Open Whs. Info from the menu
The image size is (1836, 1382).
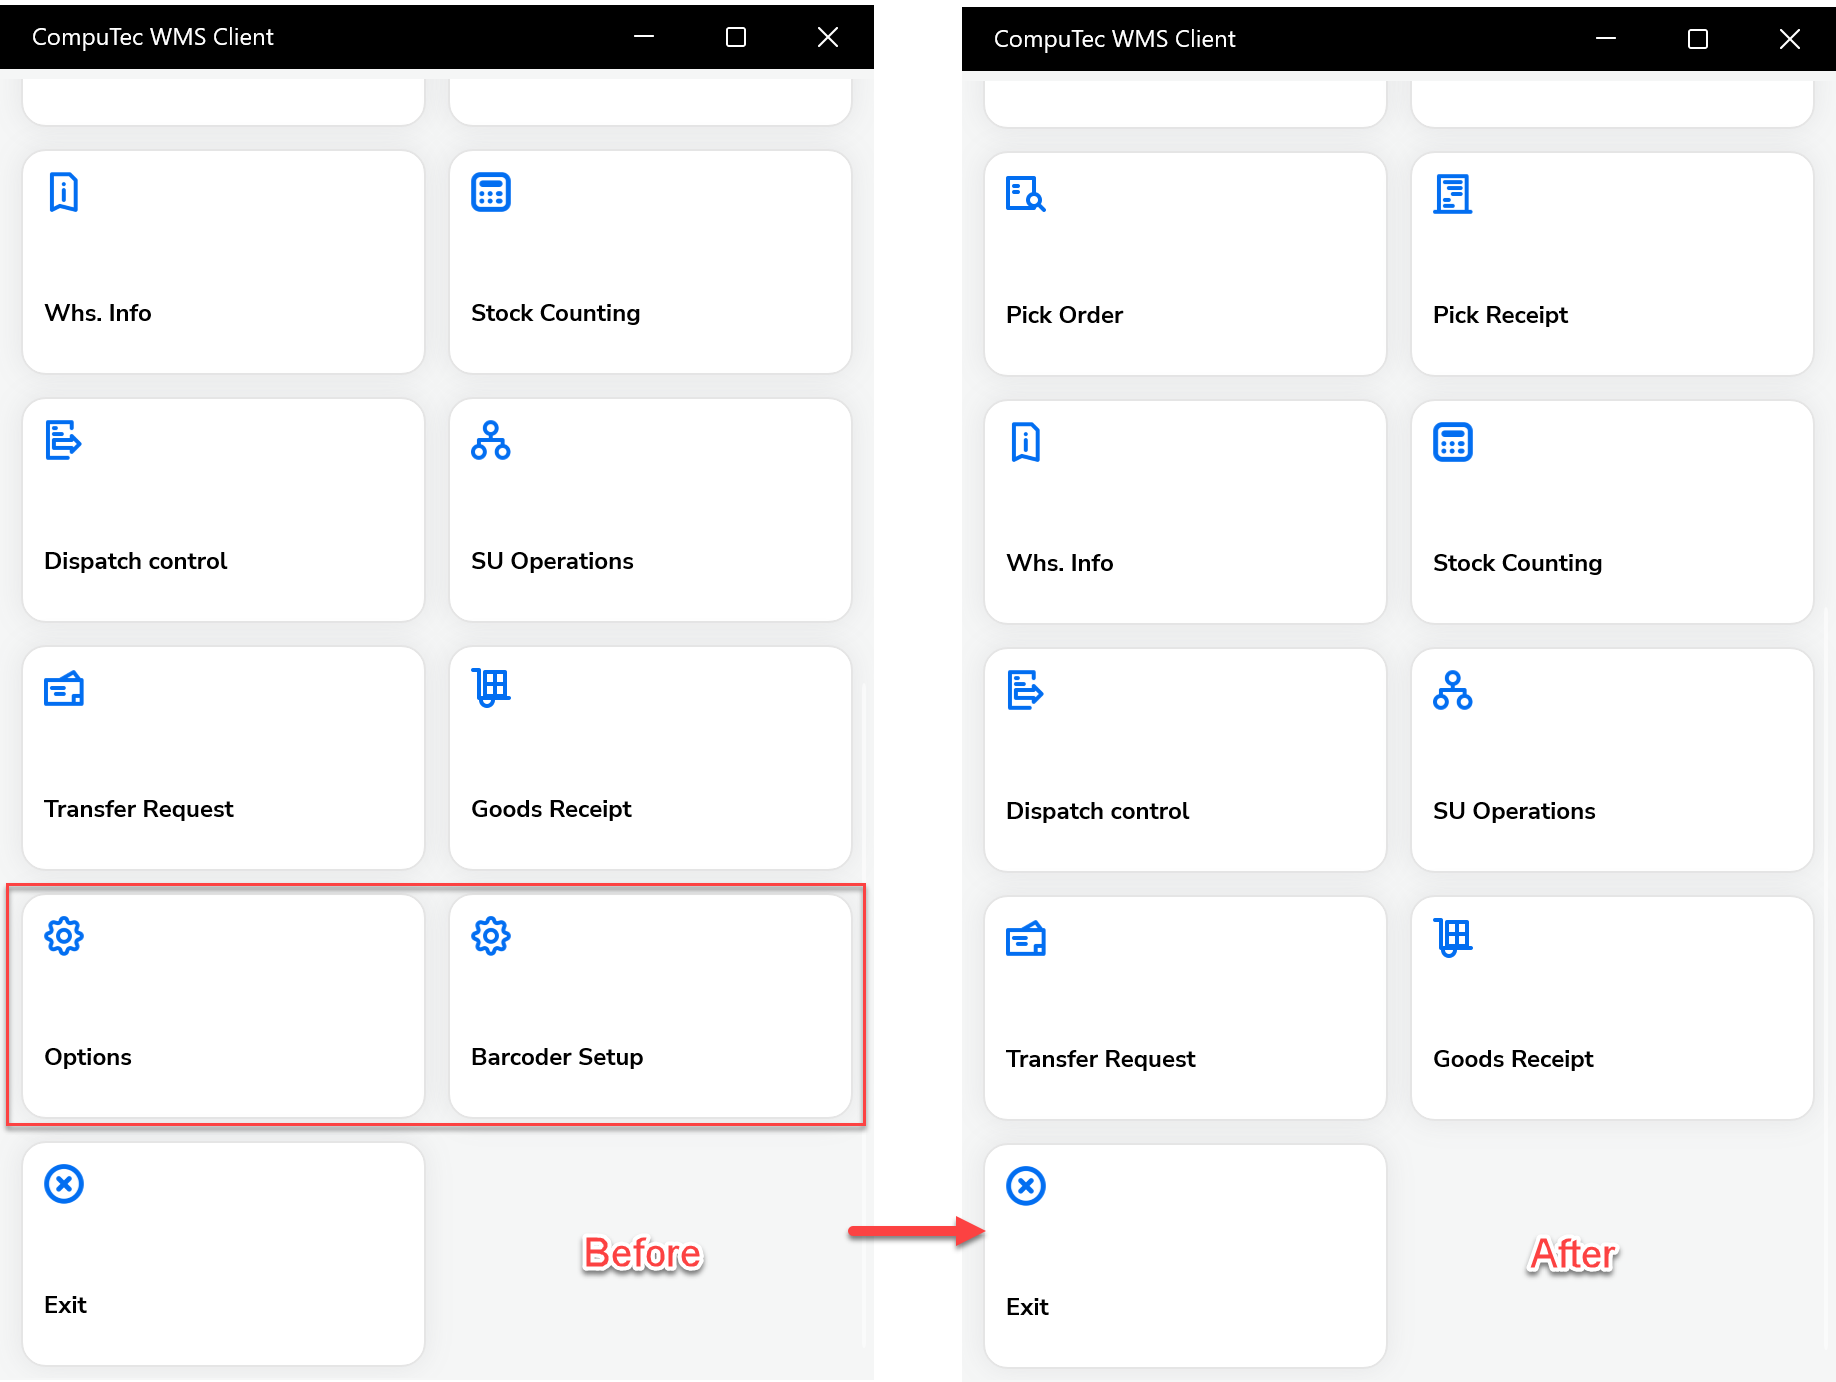(x=222, y=262)
